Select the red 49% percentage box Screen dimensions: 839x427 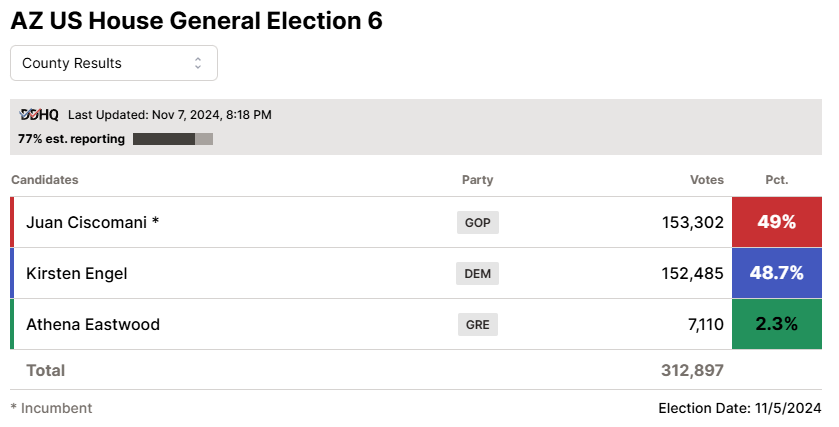click(x=777, y=222)
